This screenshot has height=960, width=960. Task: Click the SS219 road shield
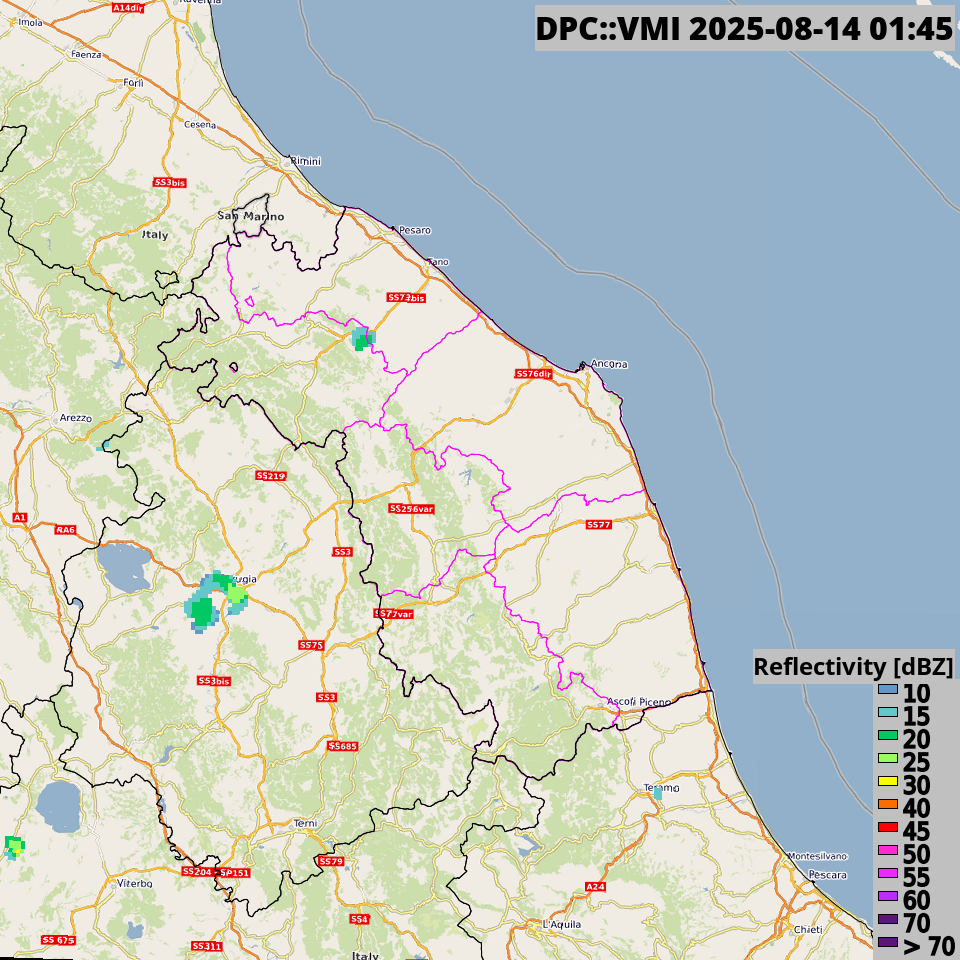coord(271,476)
